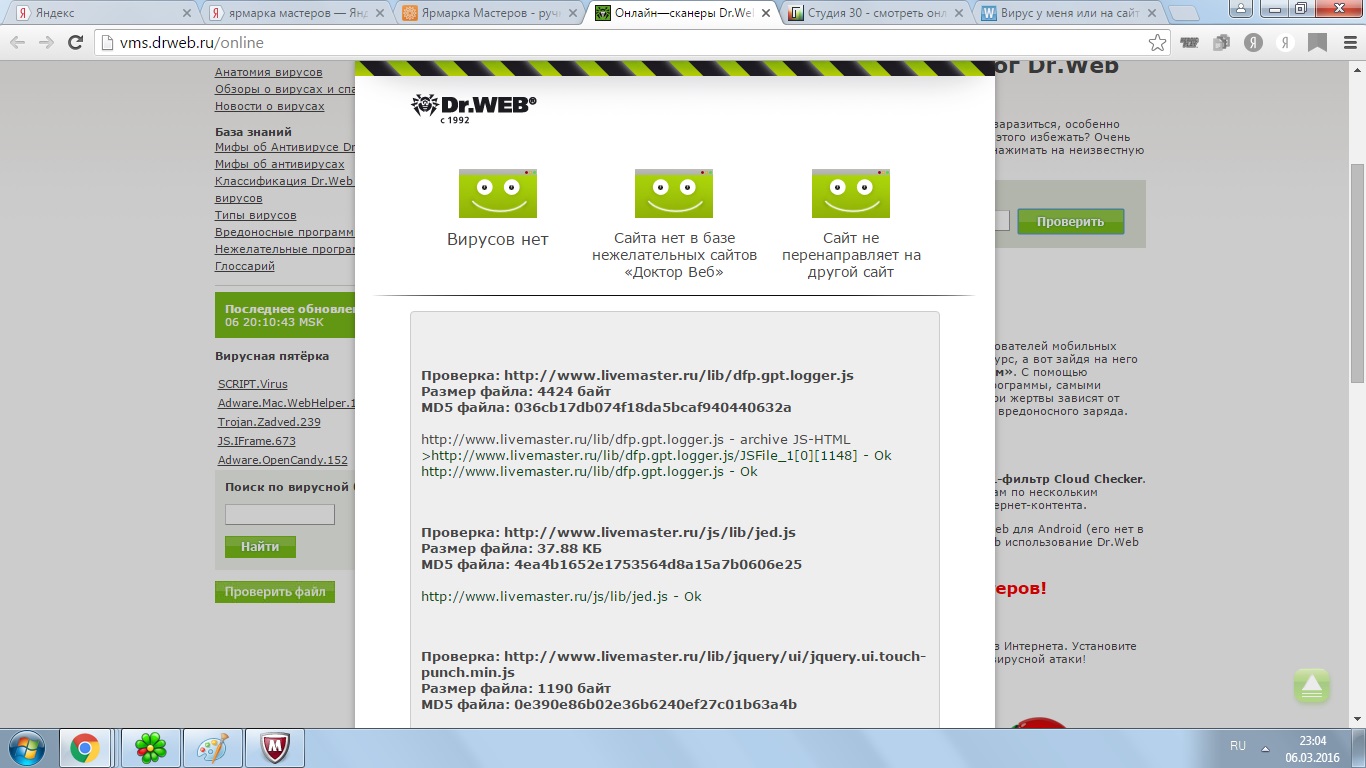Click the first extension icon after the star
1366x768 pixels.
pos(1189,43)
